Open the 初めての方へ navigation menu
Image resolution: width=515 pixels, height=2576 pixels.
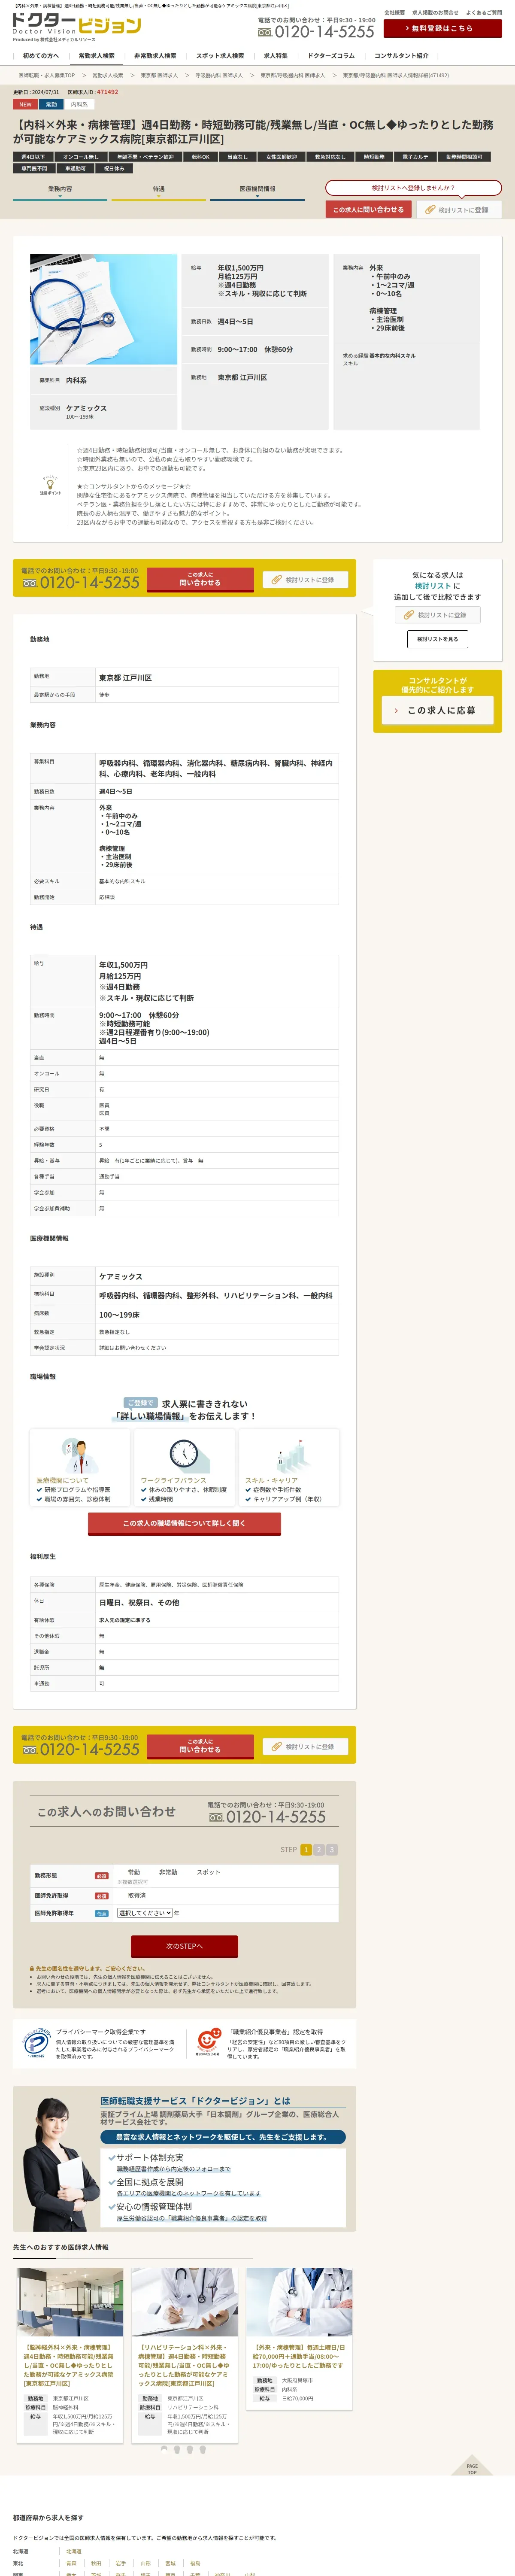pyautogui.click(x=41, y=56)
